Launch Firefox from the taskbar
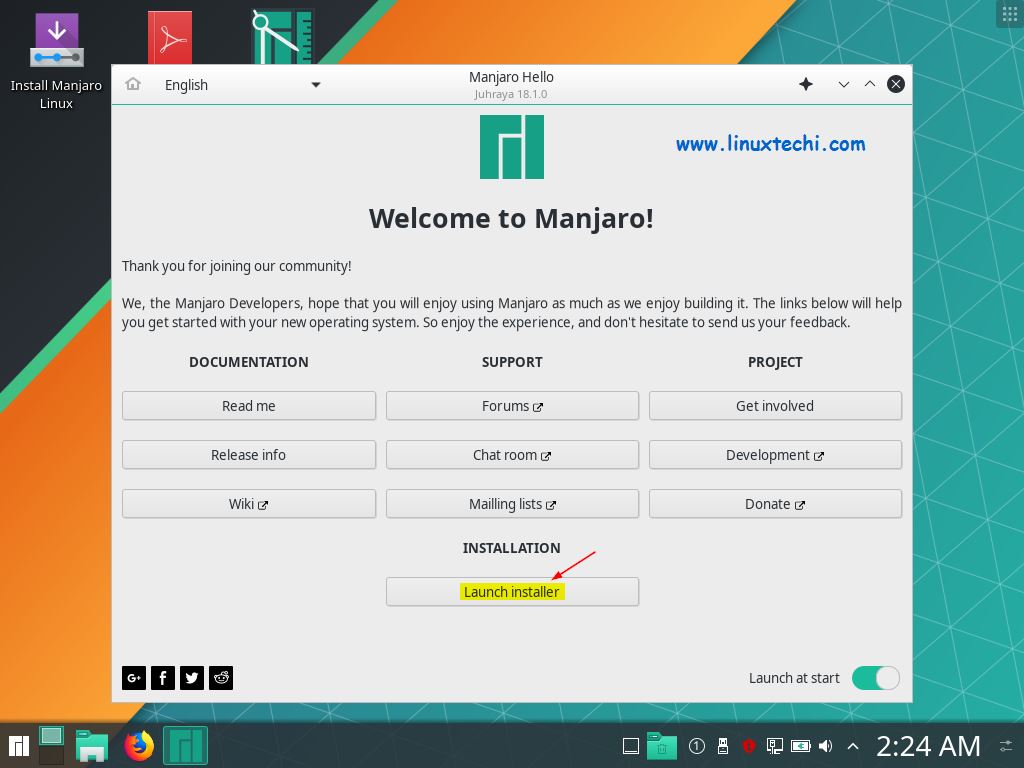 [x=139, y=745]
